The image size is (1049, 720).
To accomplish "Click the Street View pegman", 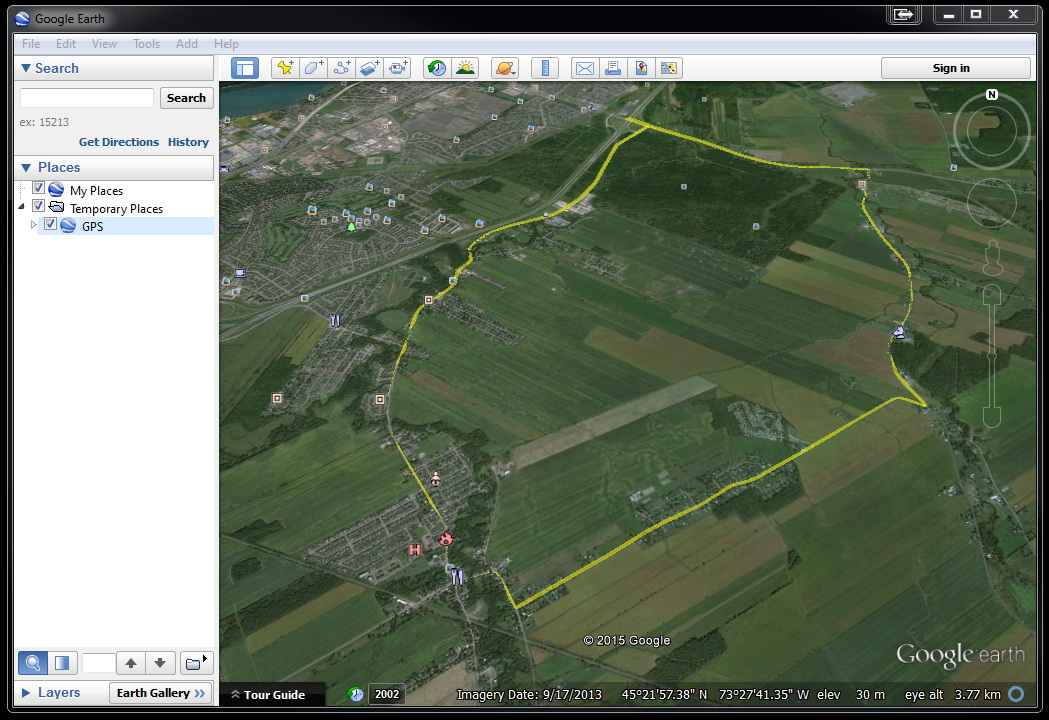I will pyautogui.click(x=992, y=258).
